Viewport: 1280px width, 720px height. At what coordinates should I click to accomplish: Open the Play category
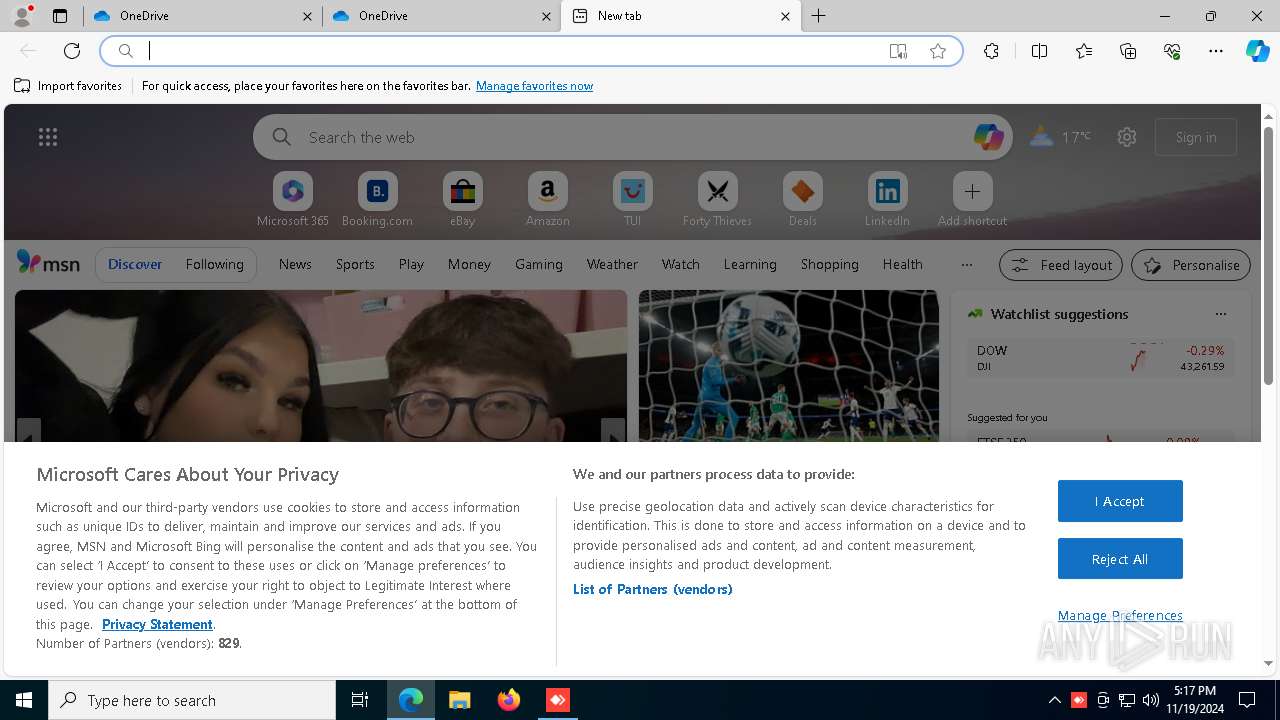(411, 264)
